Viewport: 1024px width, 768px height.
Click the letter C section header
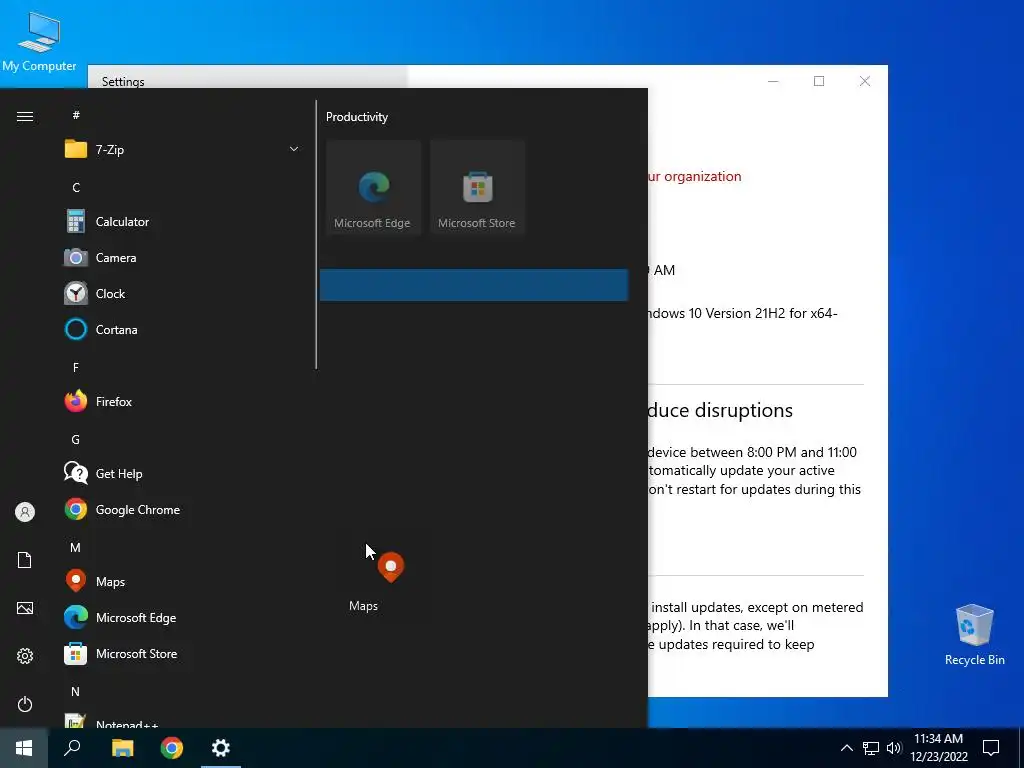coord(76,187)
